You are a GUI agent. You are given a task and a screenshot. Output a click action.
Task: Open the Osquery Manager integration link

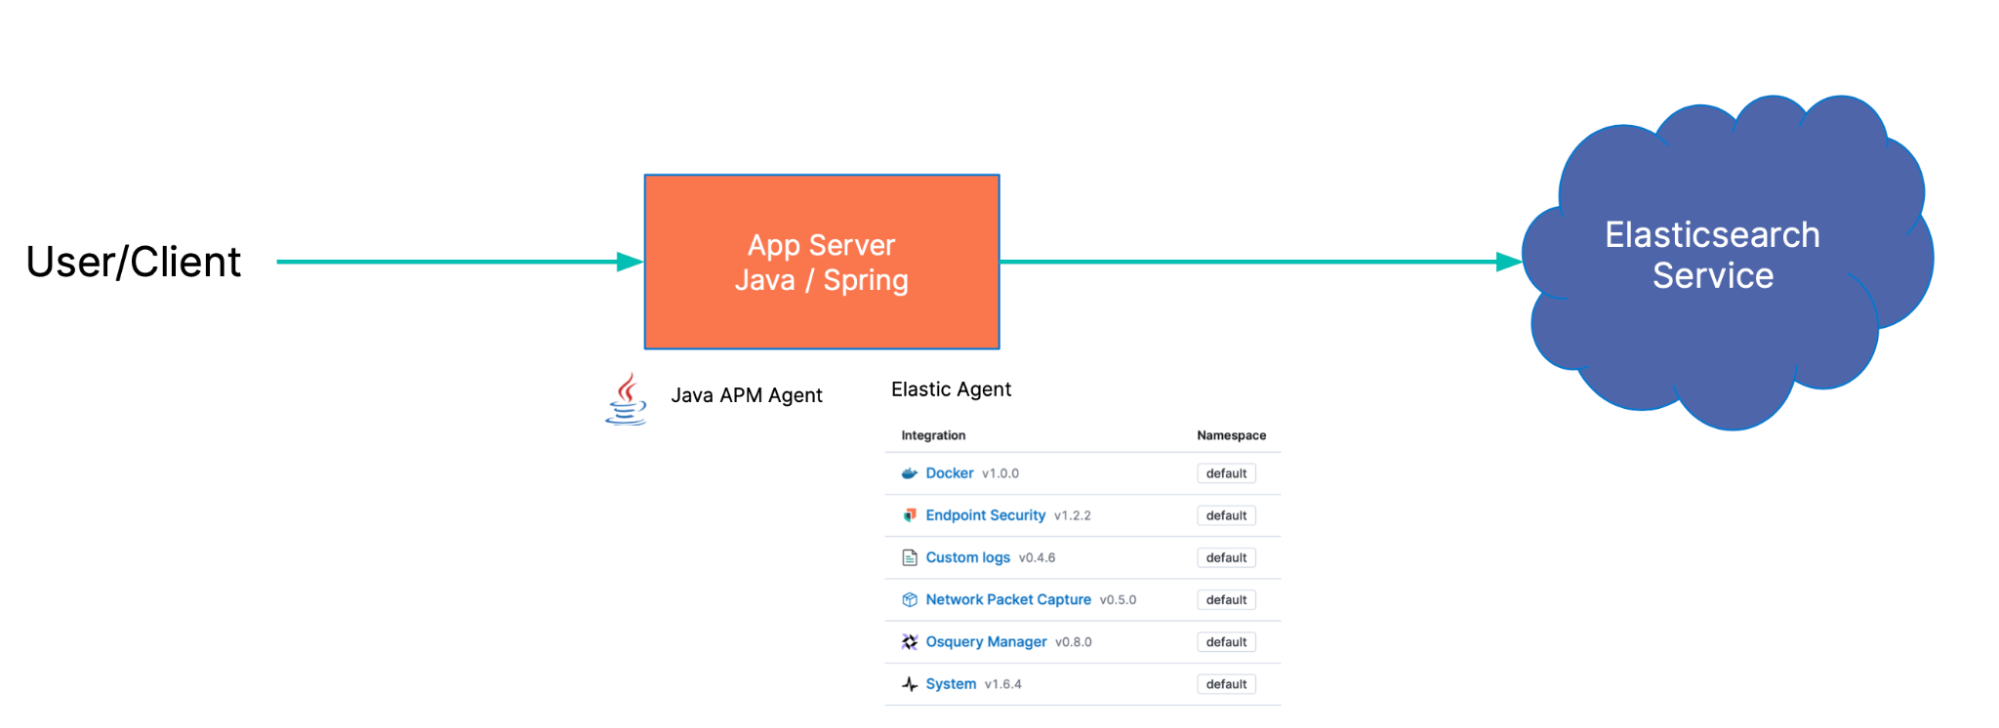986,641
